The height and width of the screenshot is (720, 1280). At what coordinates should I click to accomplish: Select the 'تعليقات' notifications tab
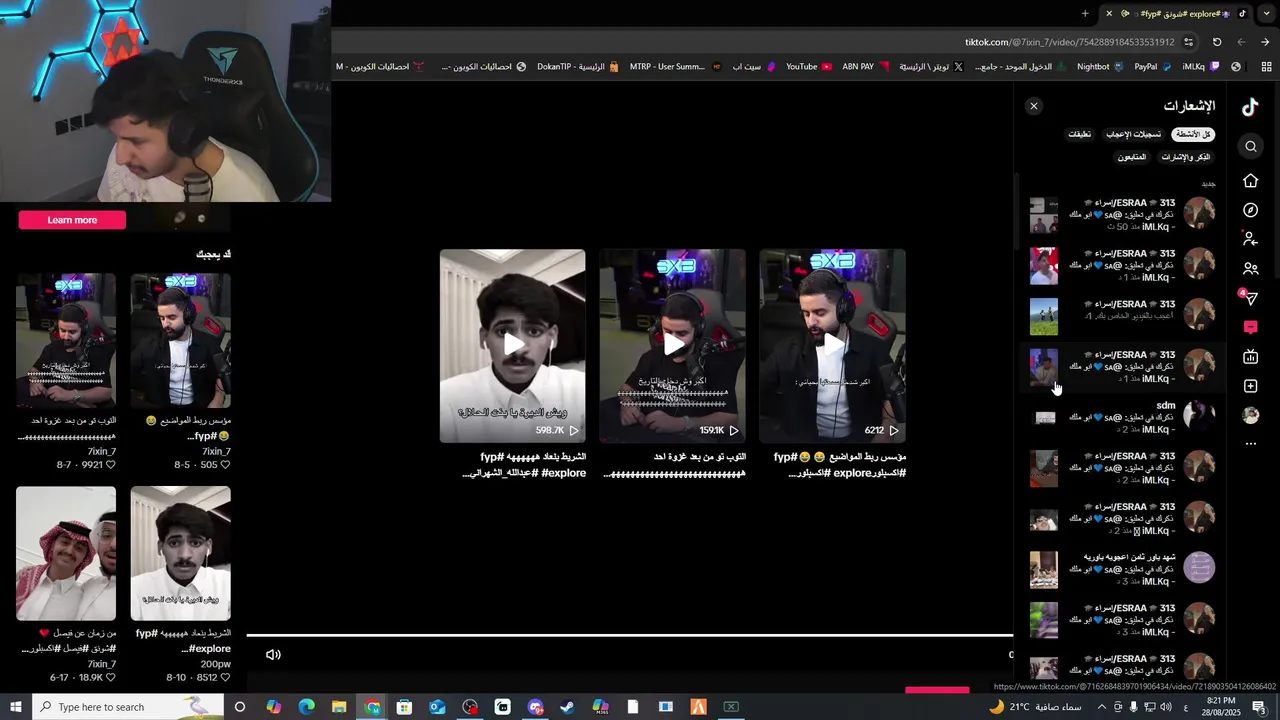pyautogui.click(x=1080, y=134)
